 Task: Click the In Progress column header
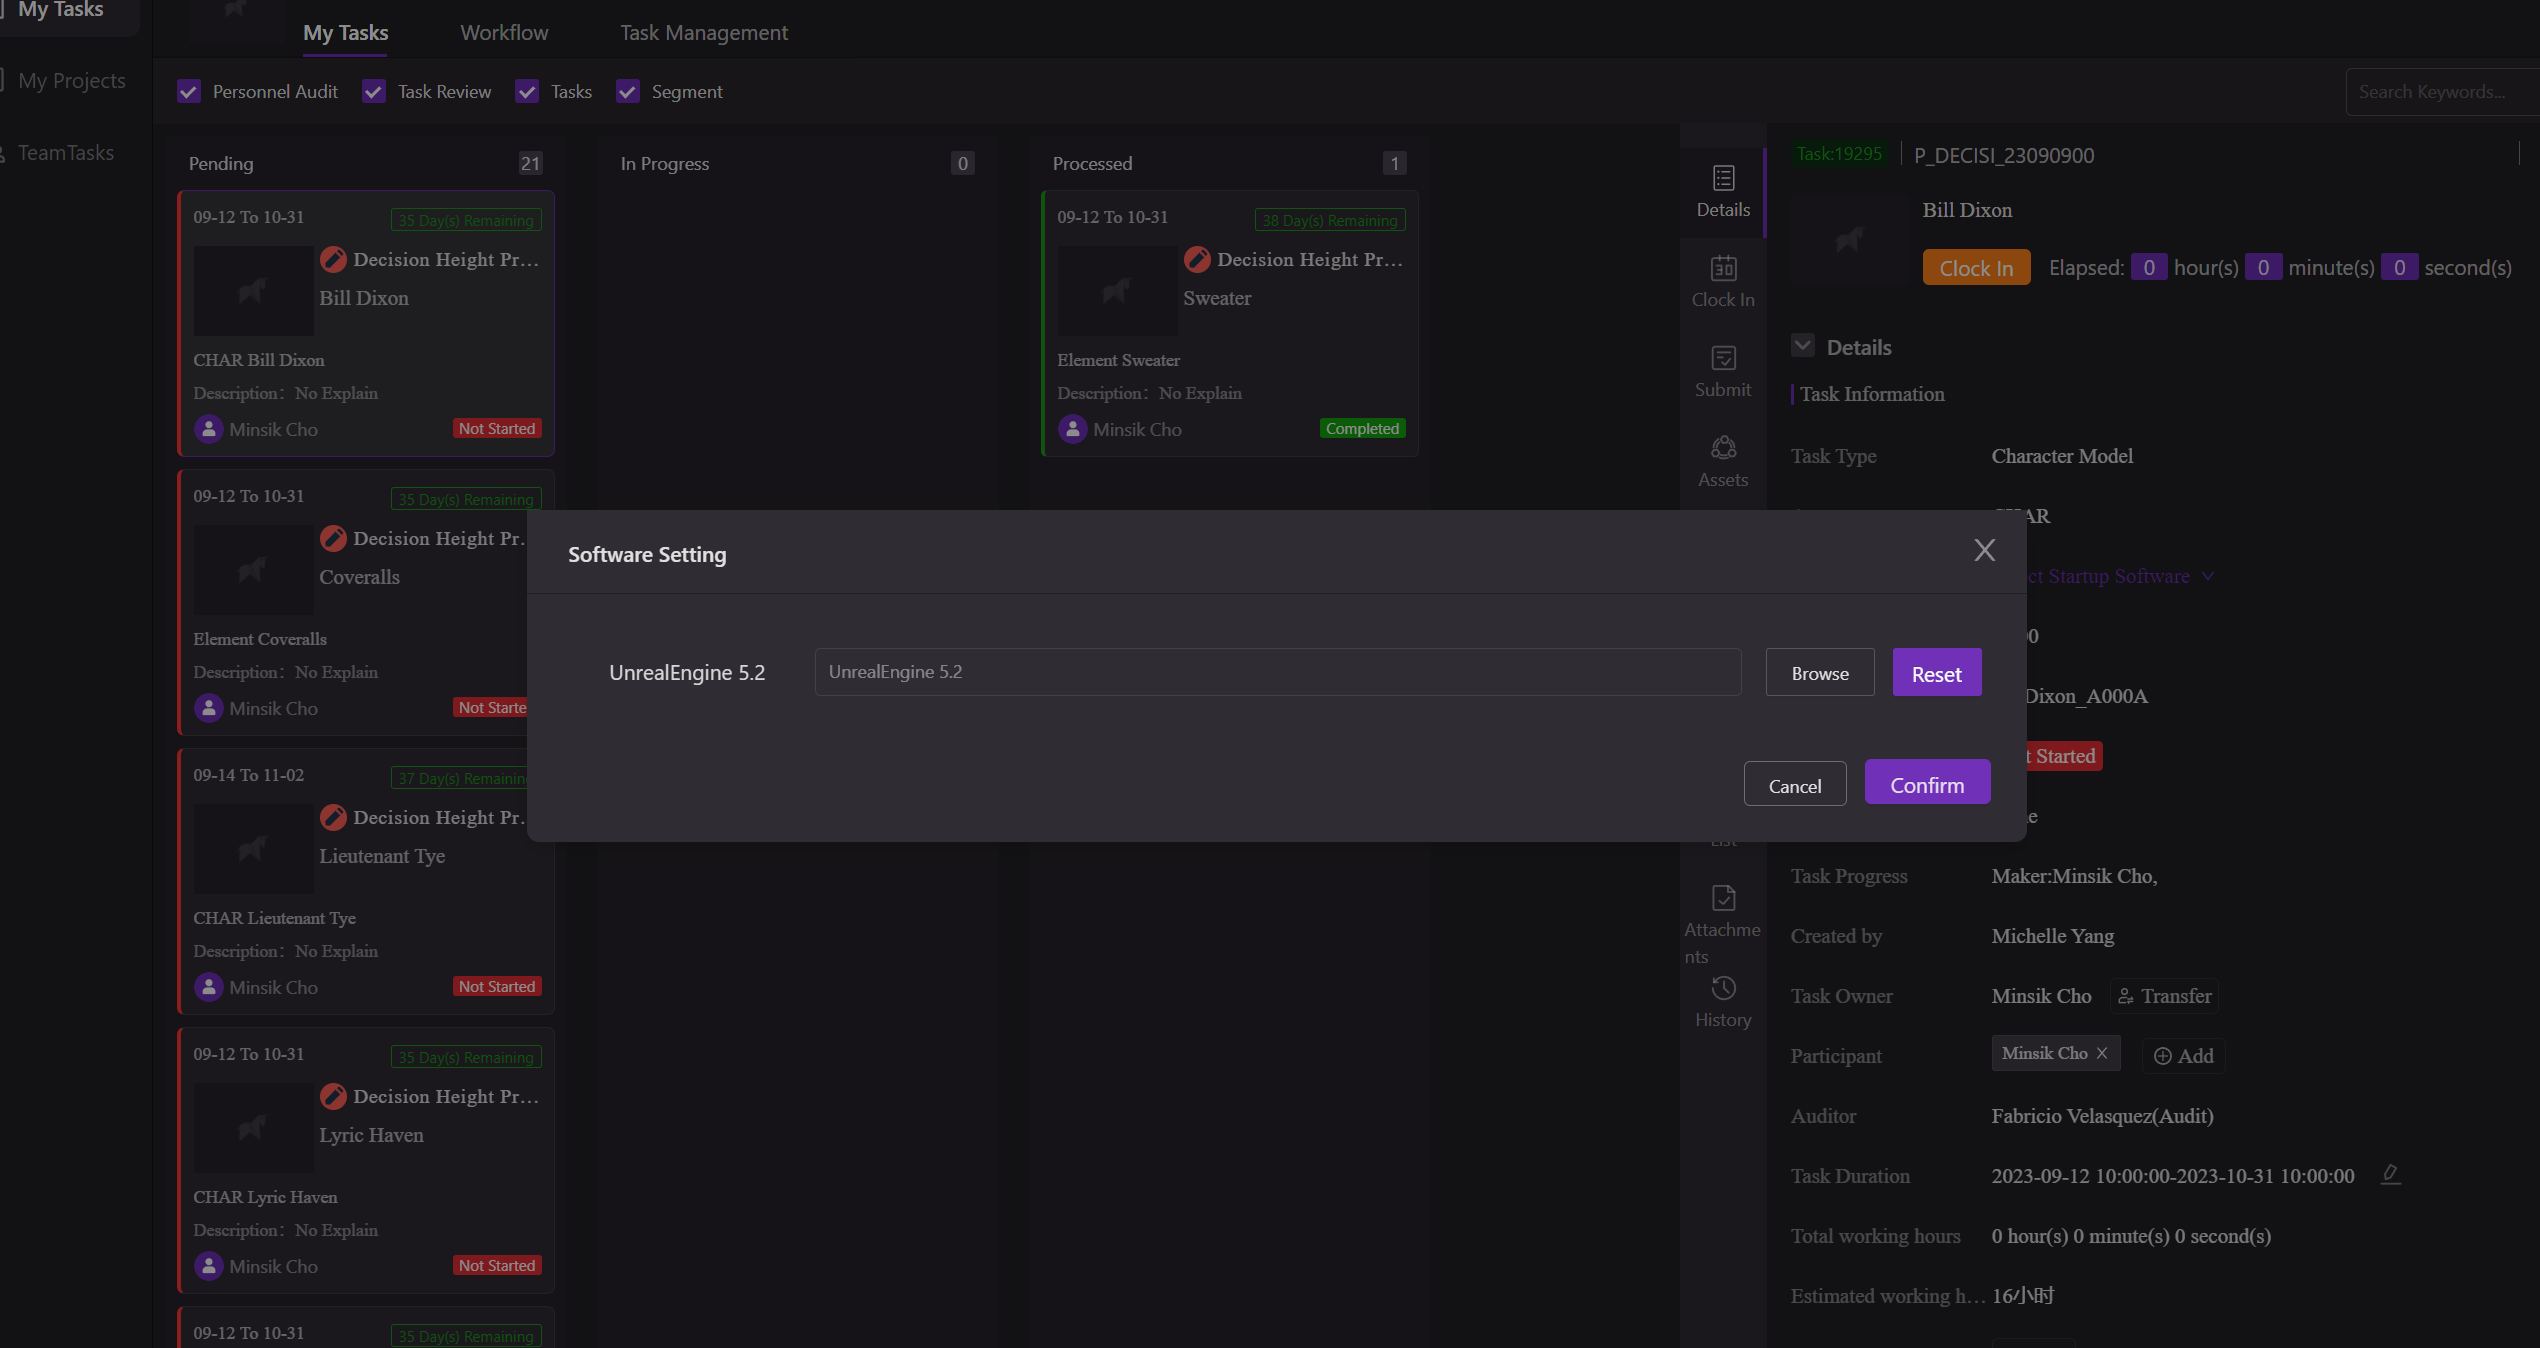pos(665,163)
